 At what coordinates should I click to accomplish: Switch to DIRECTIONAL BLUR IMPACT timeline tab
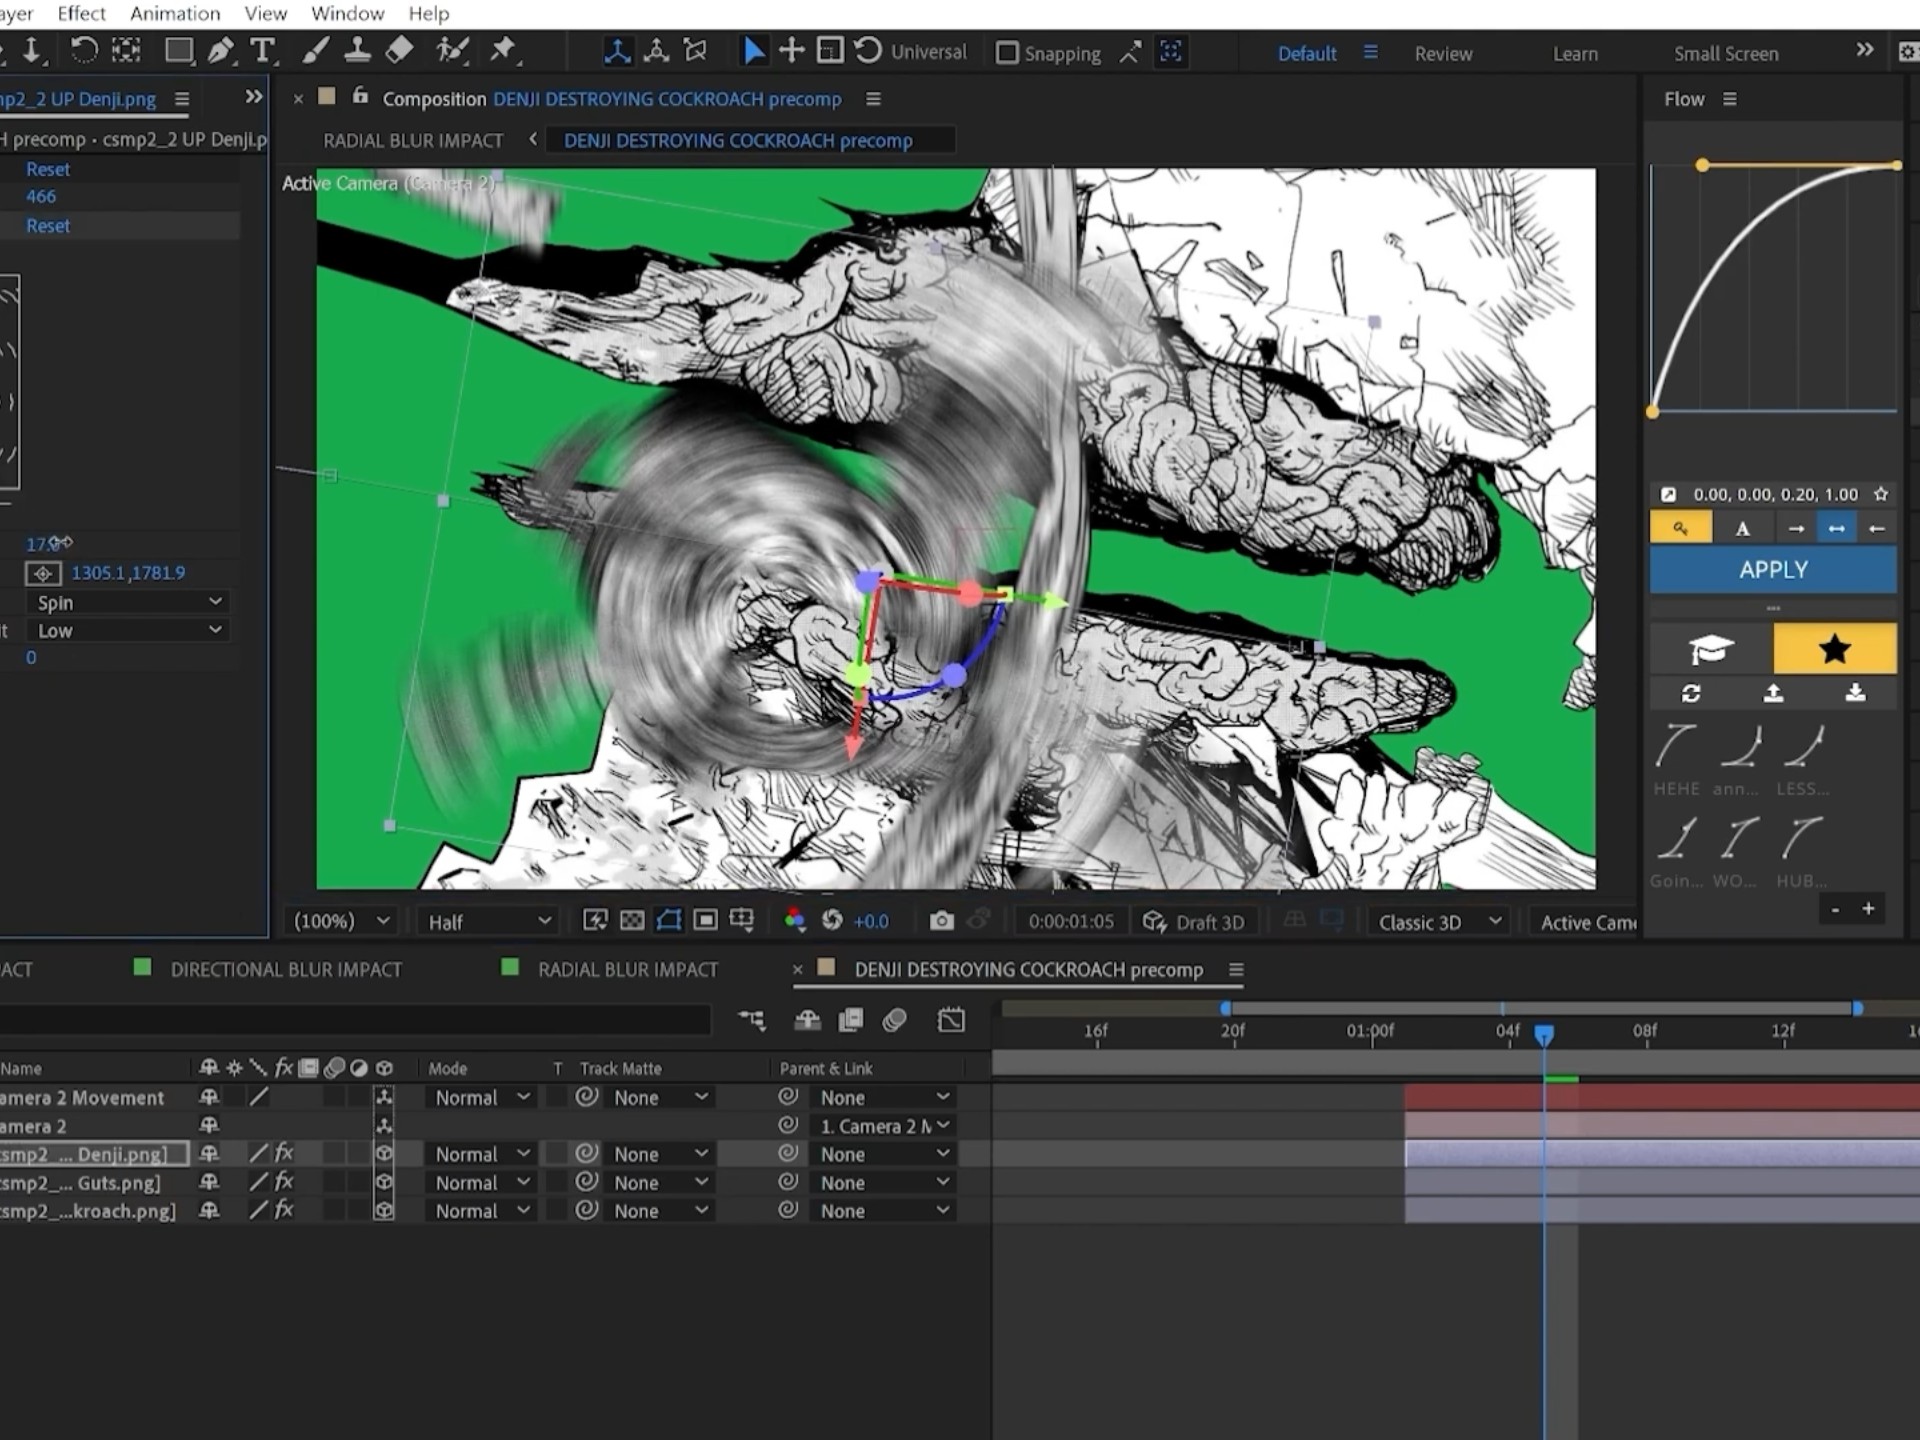point(286,969)
